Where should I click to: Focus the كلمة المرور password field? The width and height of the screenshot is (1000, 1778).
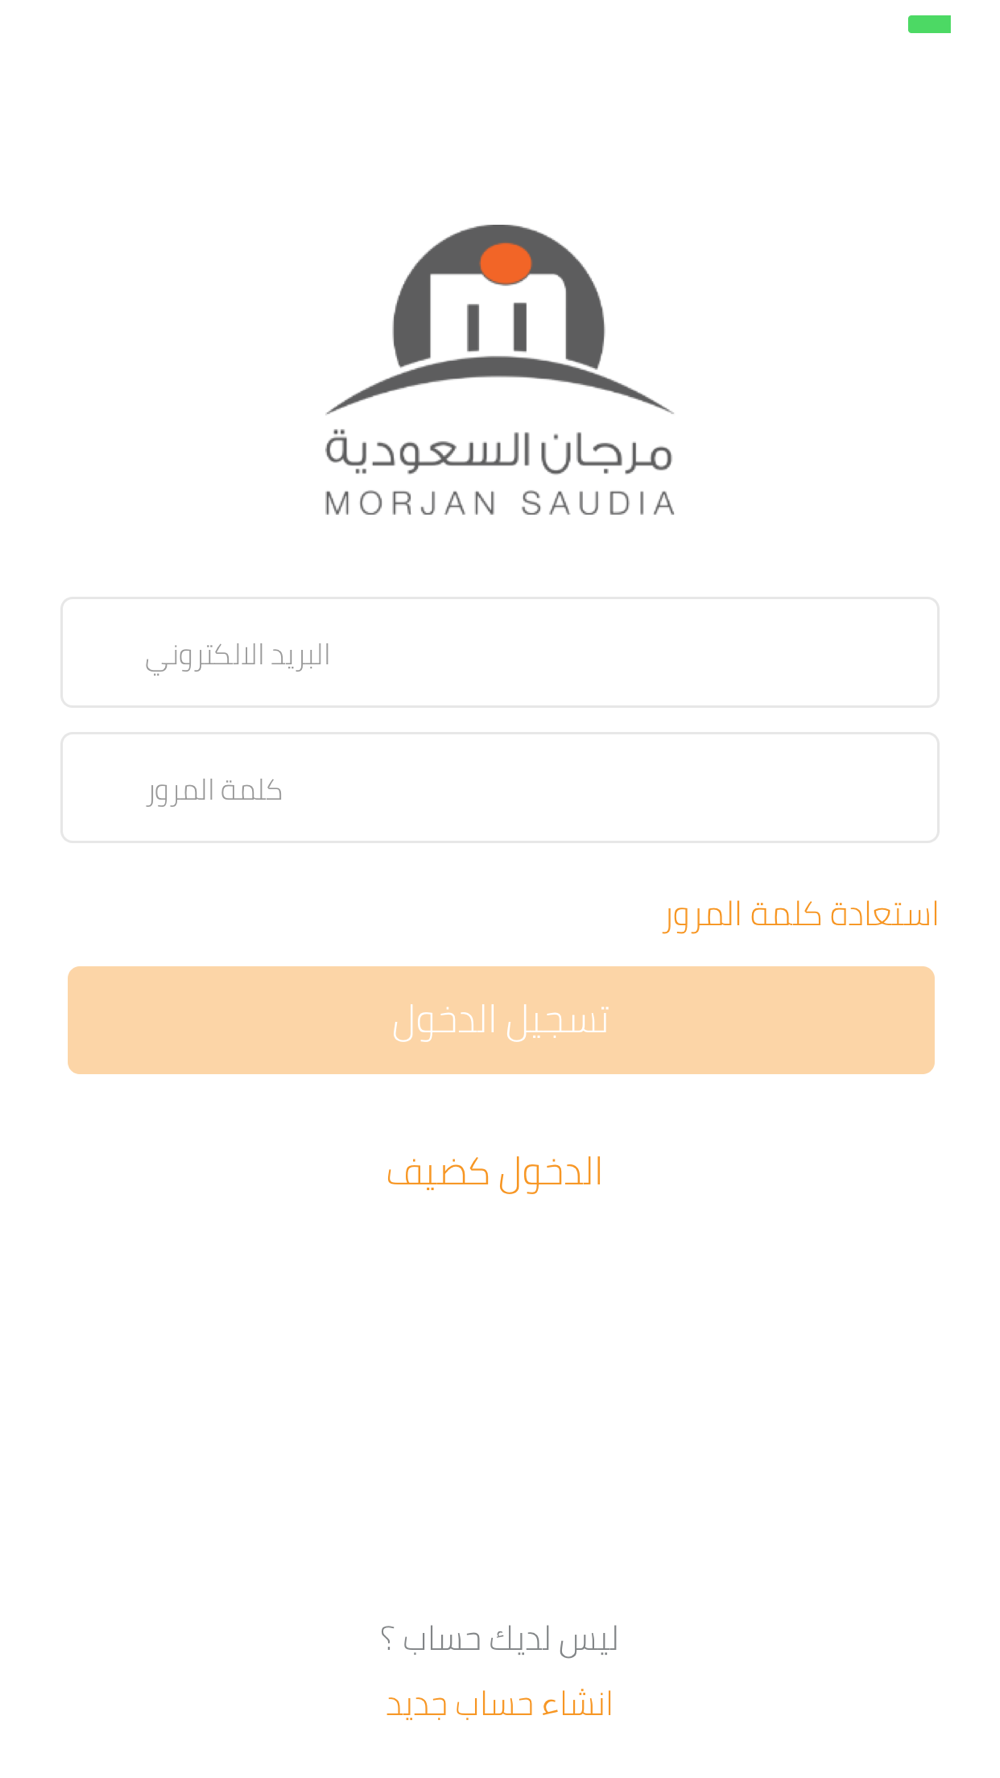coord(500,788)
